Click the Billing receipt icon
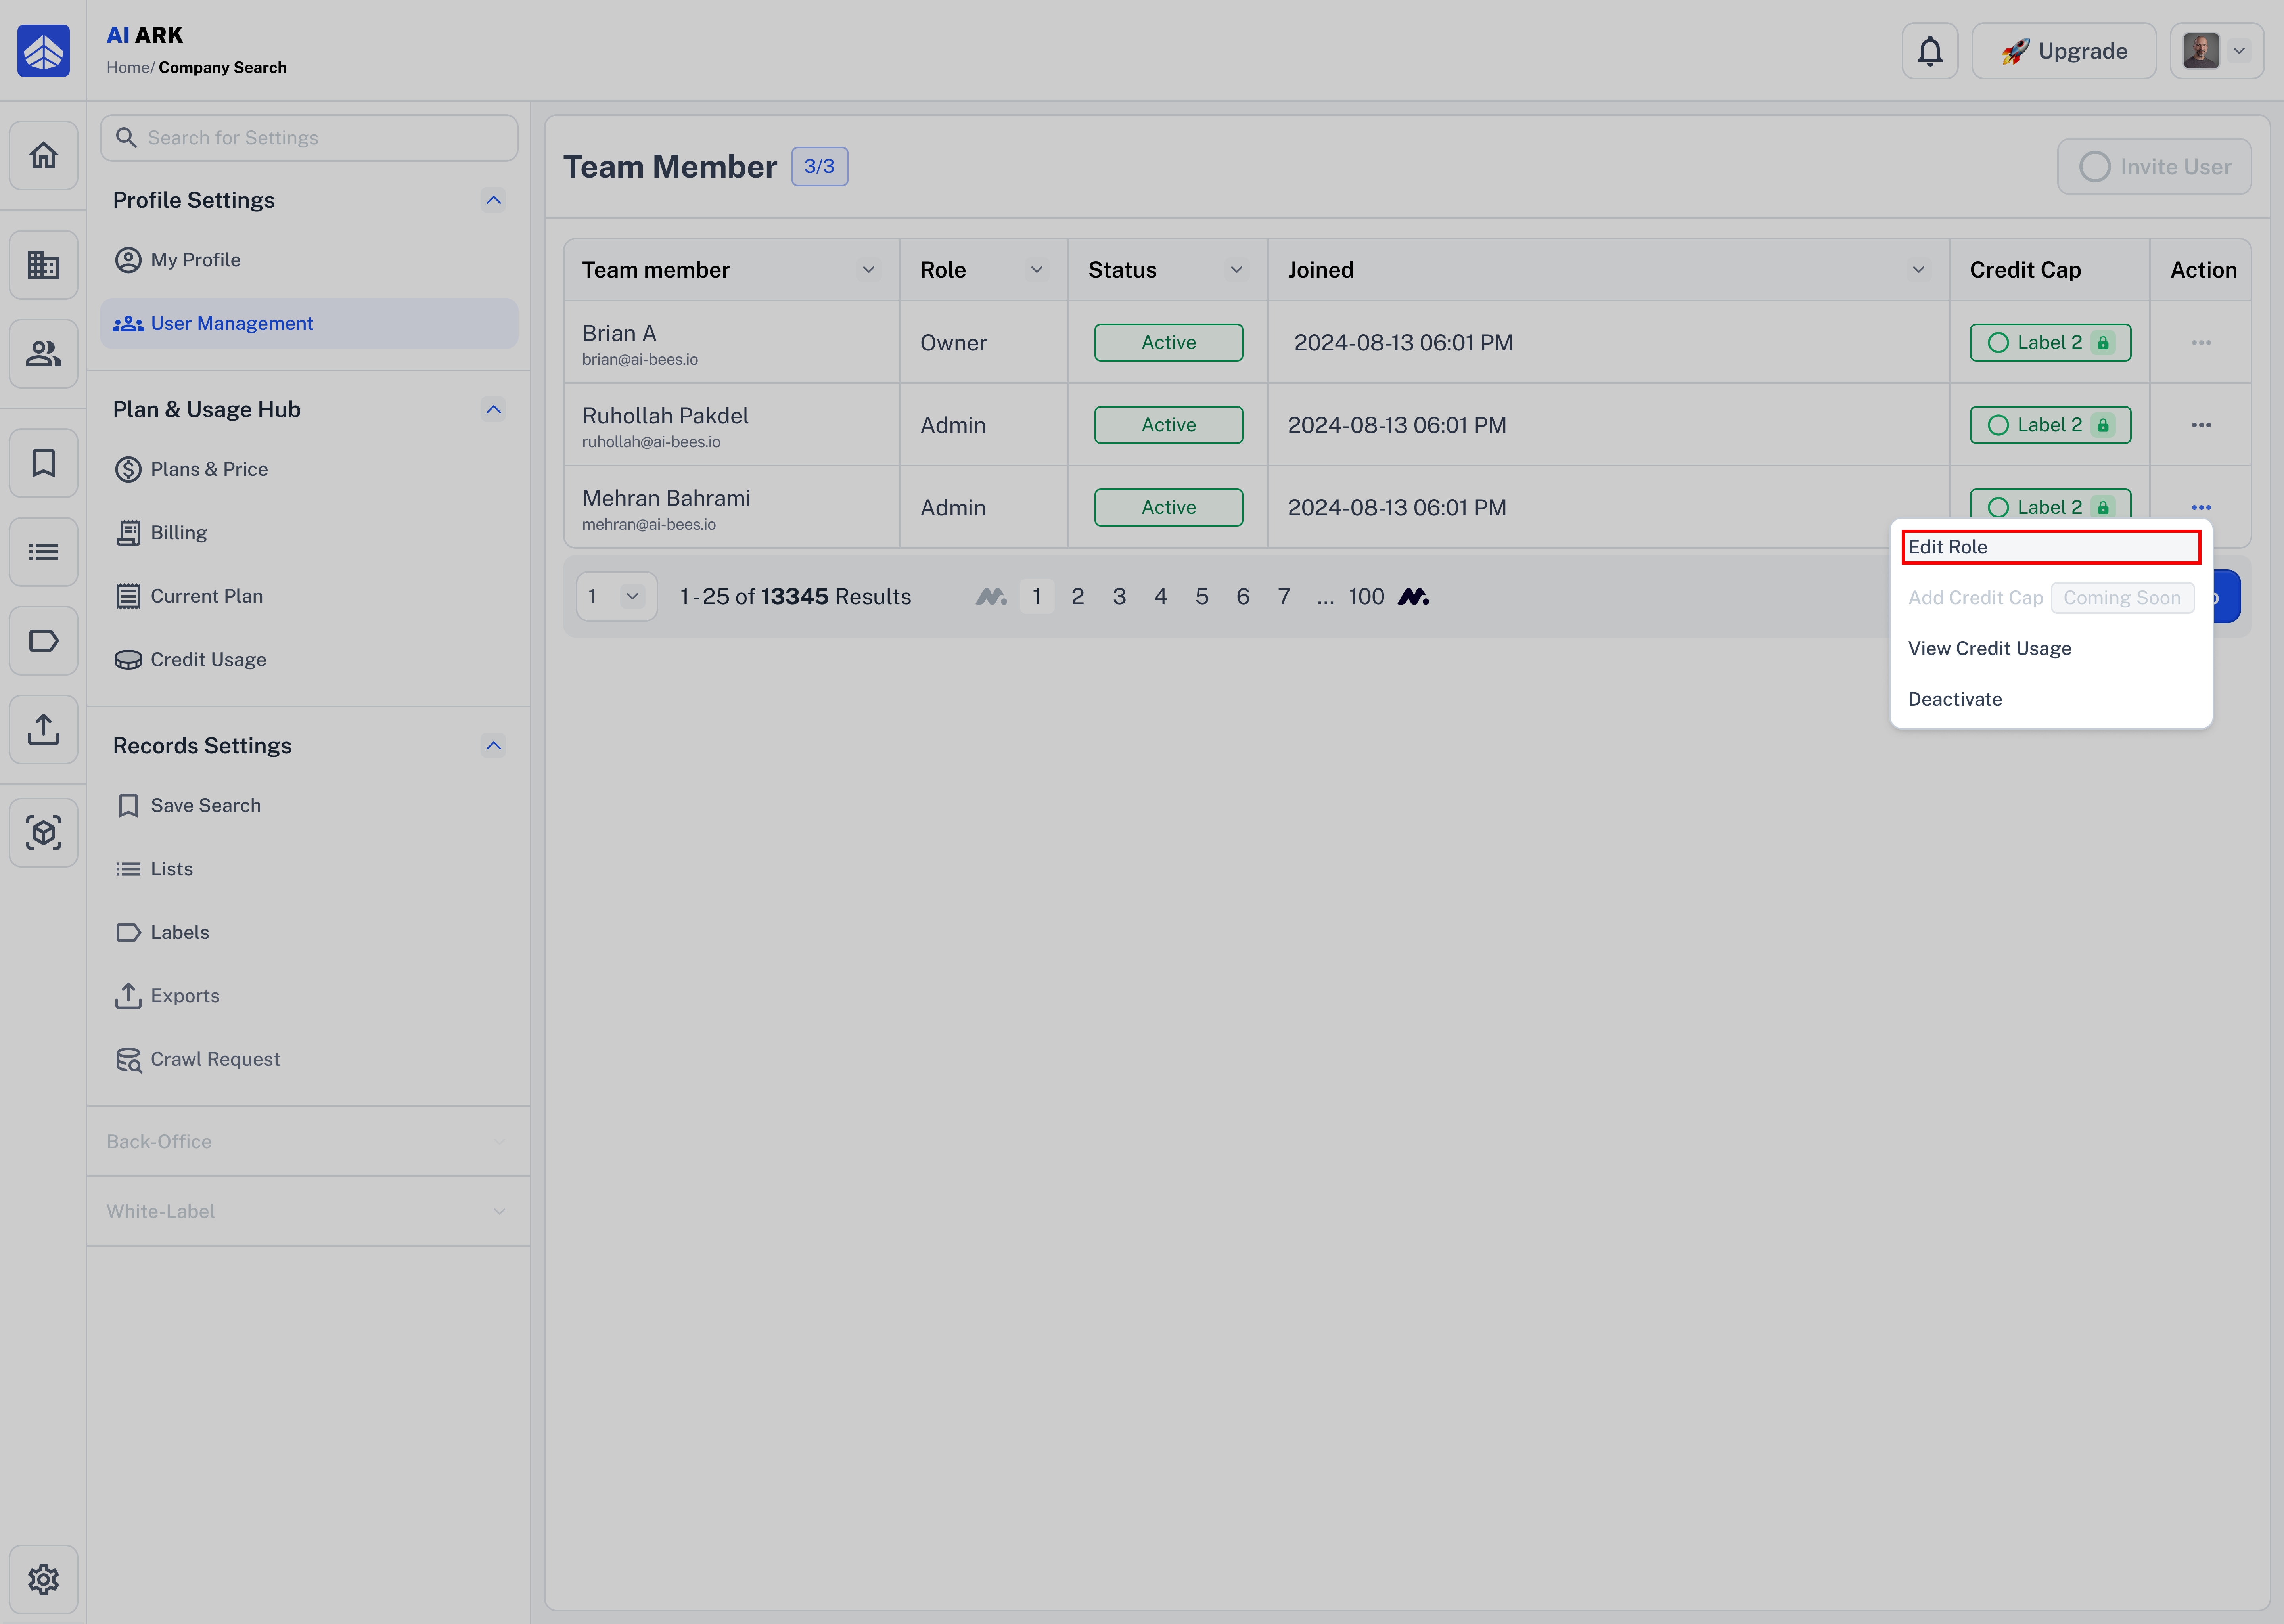The height and width of the screenshot is (1624, 2284). 128,533
